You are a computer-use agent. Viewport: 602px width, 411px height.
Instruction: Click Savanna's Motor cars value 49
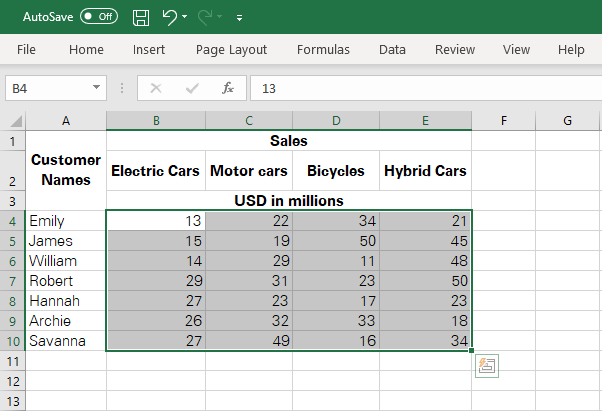[x=249, y=341]
